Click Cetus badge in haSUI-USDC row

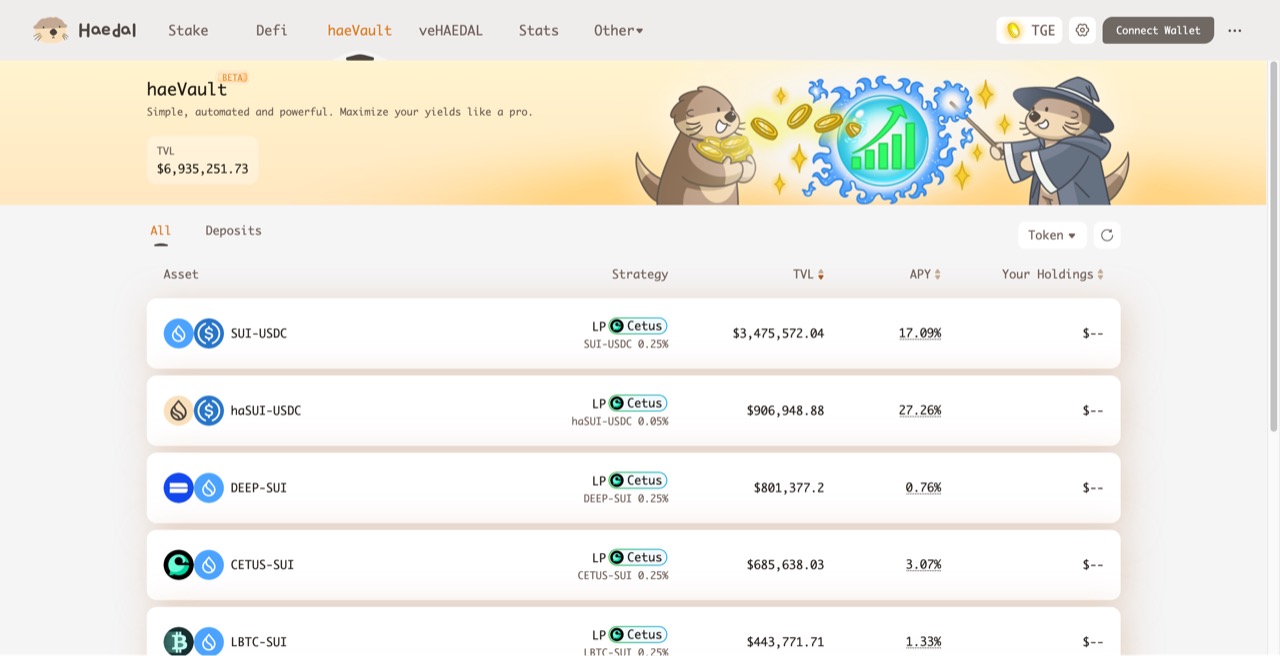(x=638, y=403)
